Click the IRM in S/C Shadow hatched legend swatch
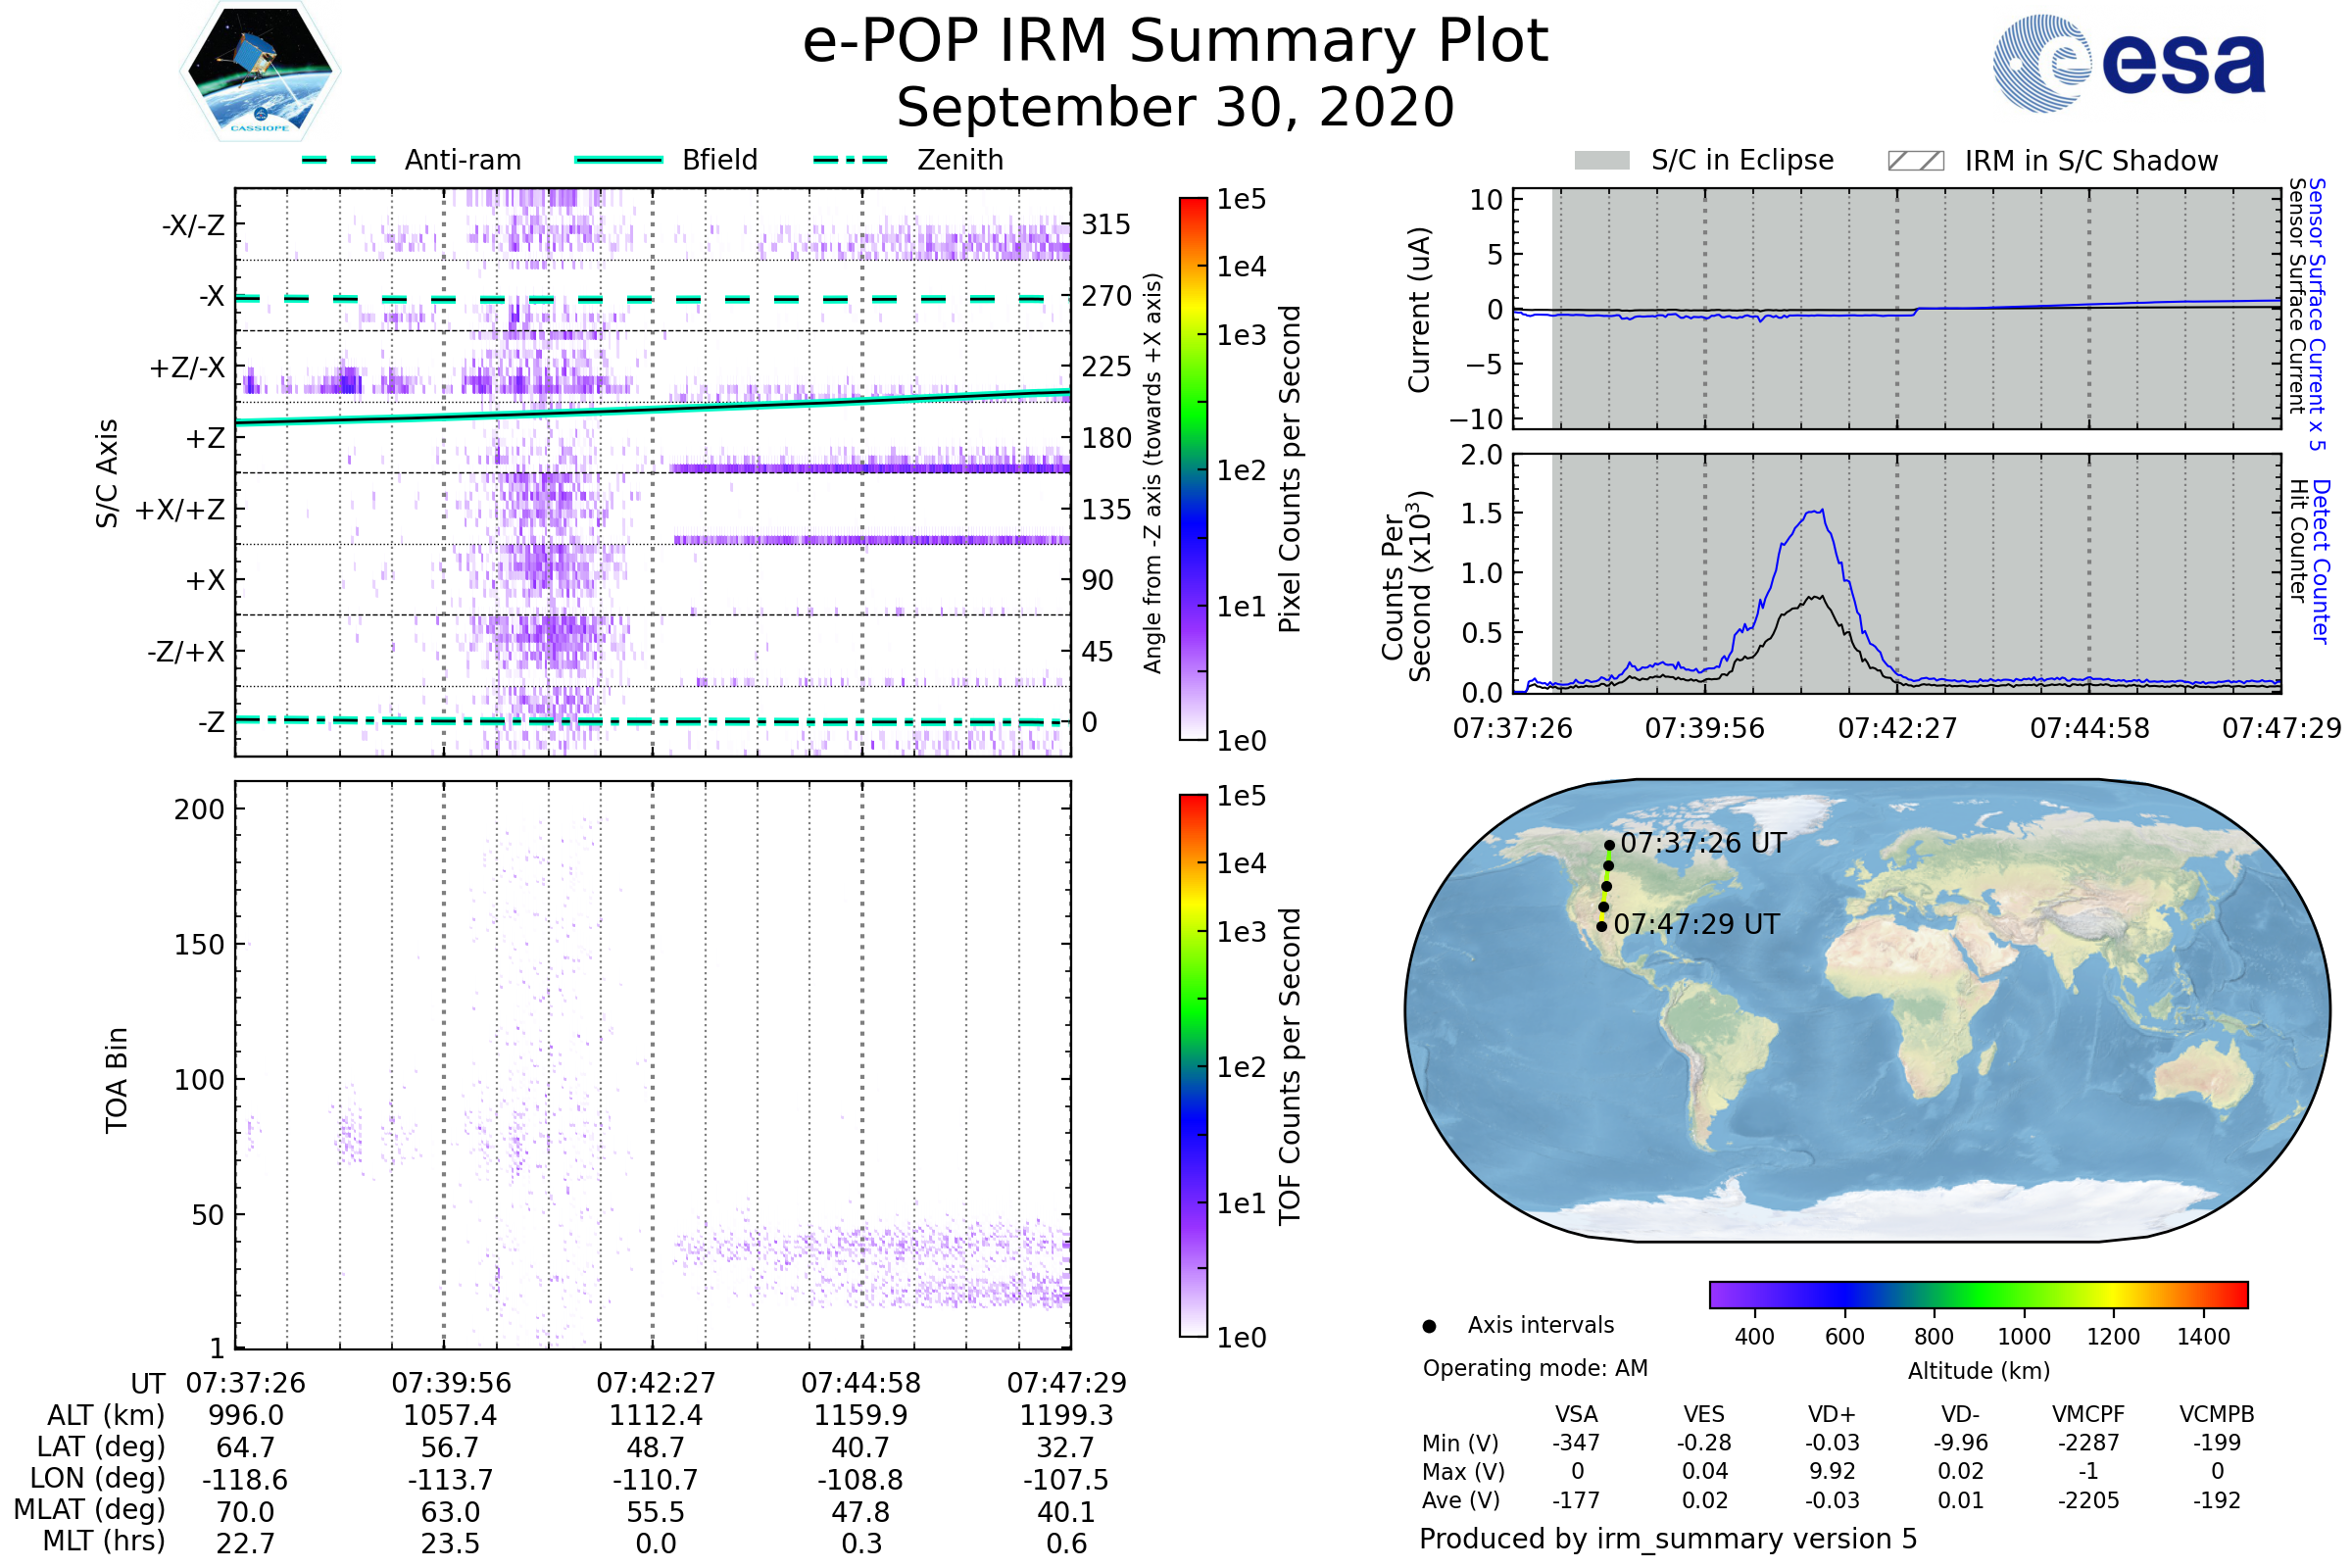 [x=1915, y=161]
